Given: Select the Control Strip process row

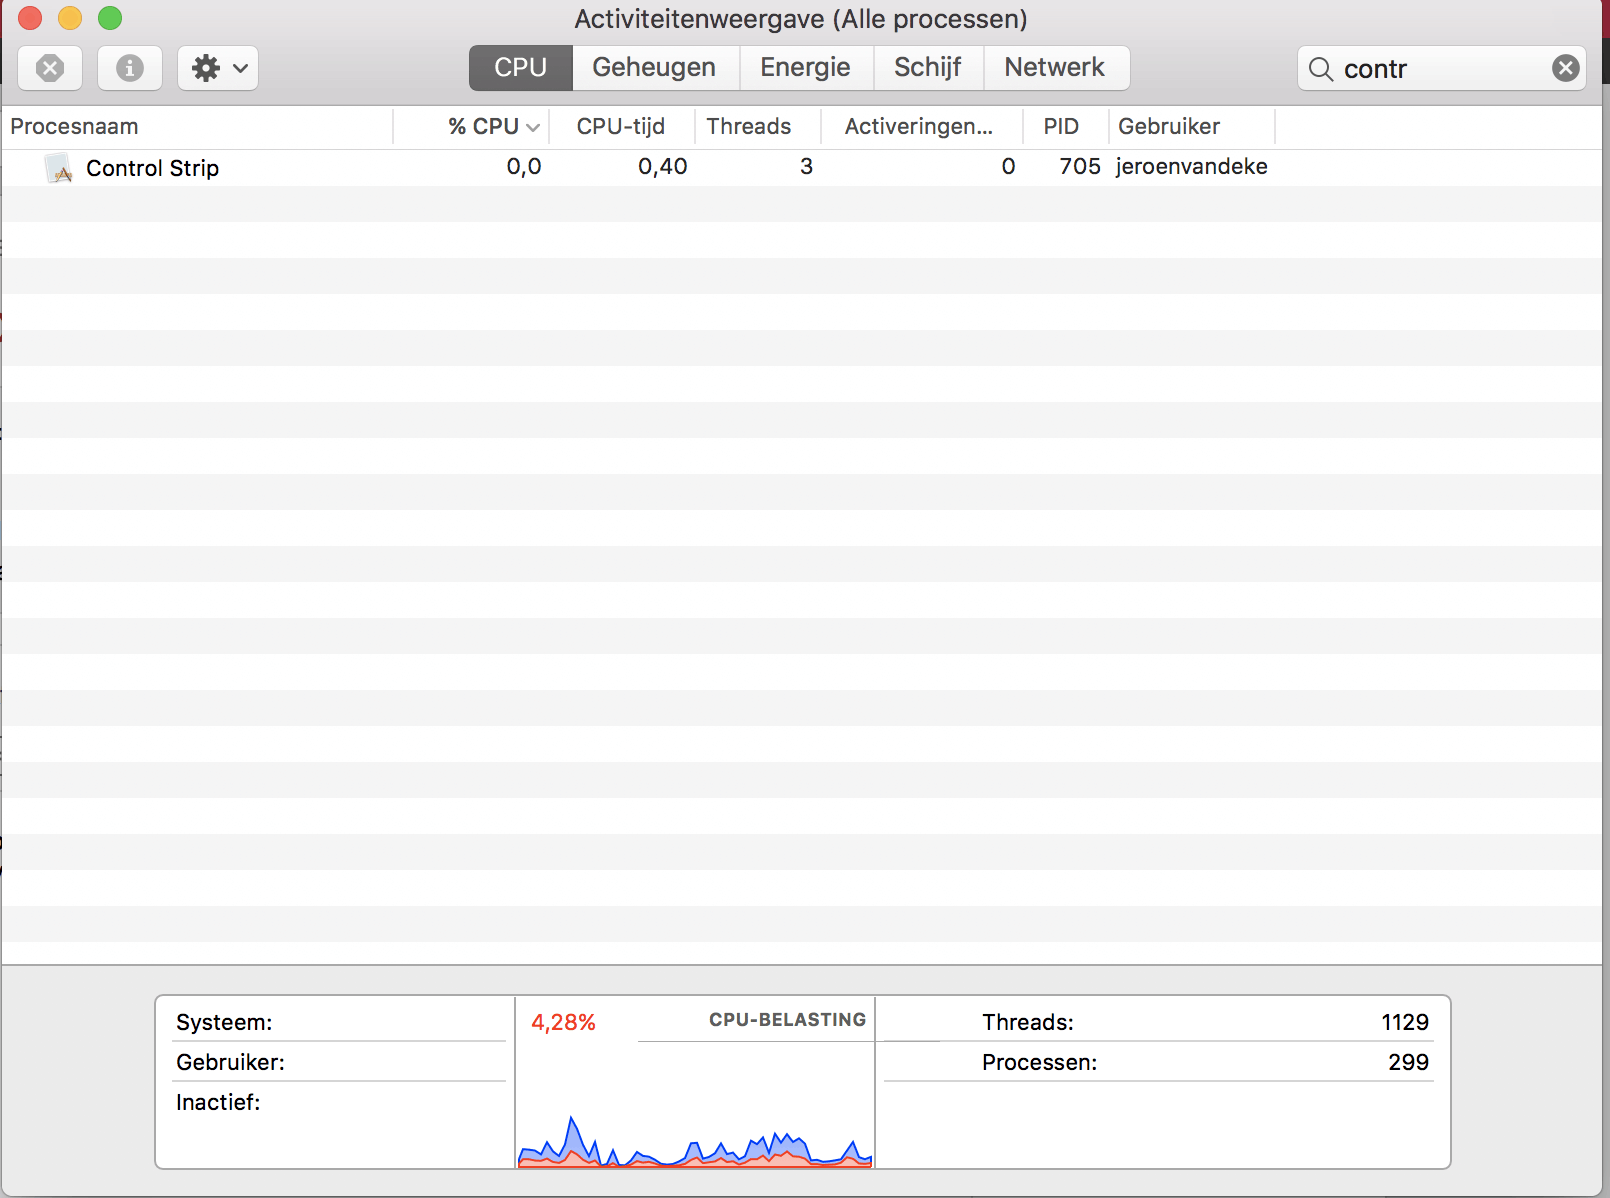Looking at the screenshot, I should pyautogui.click(x=802, y=168).
